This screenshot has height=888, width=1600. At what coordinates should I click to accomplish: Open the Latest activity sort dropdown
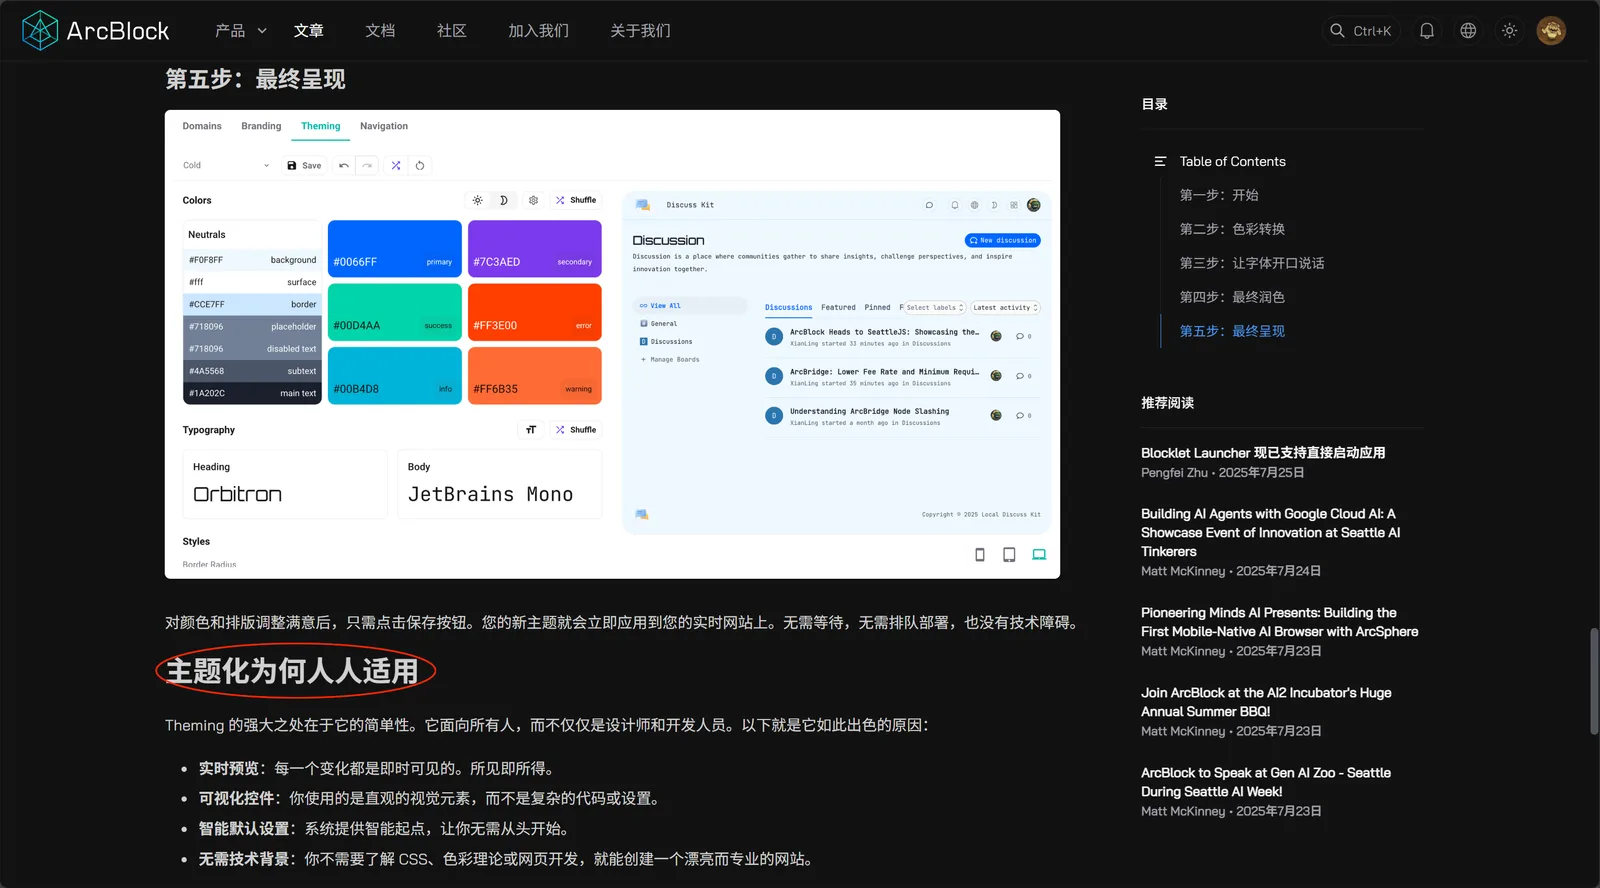click(1005, 308)
